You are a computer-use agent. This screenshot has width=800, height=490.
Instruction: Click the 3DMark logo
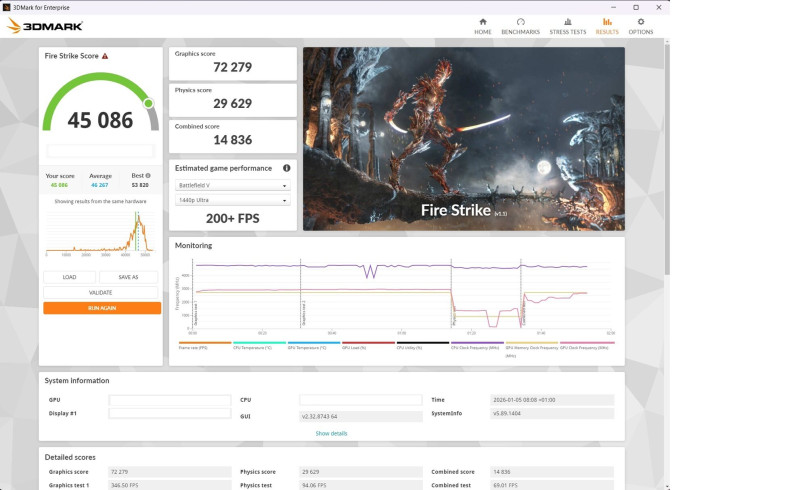(x=44, y=26)
